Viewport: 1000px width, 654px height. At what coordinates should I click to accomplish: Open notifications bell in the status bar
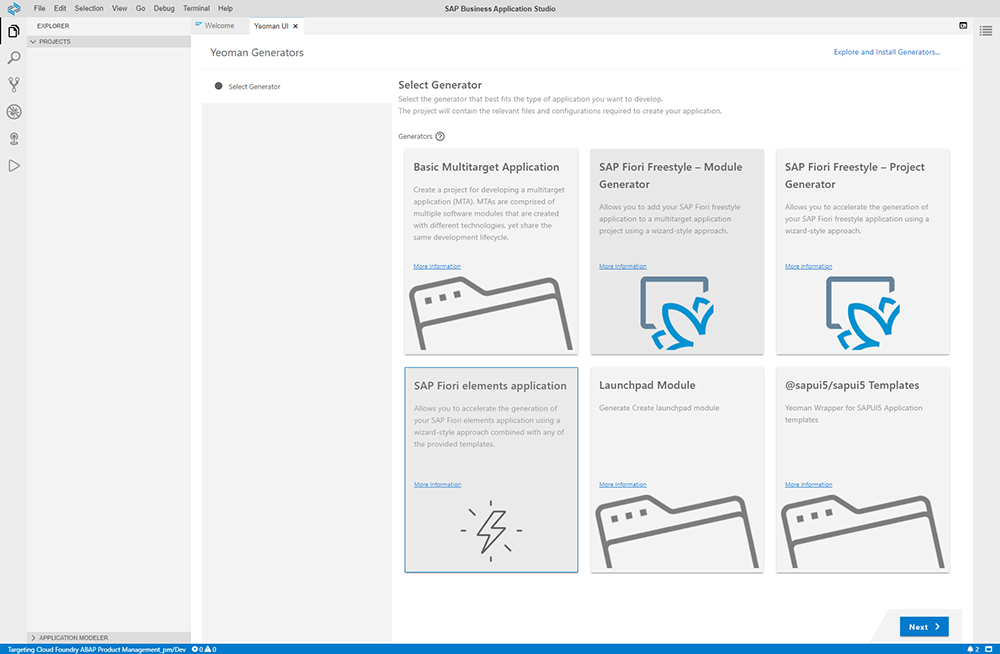coord(969,648)
